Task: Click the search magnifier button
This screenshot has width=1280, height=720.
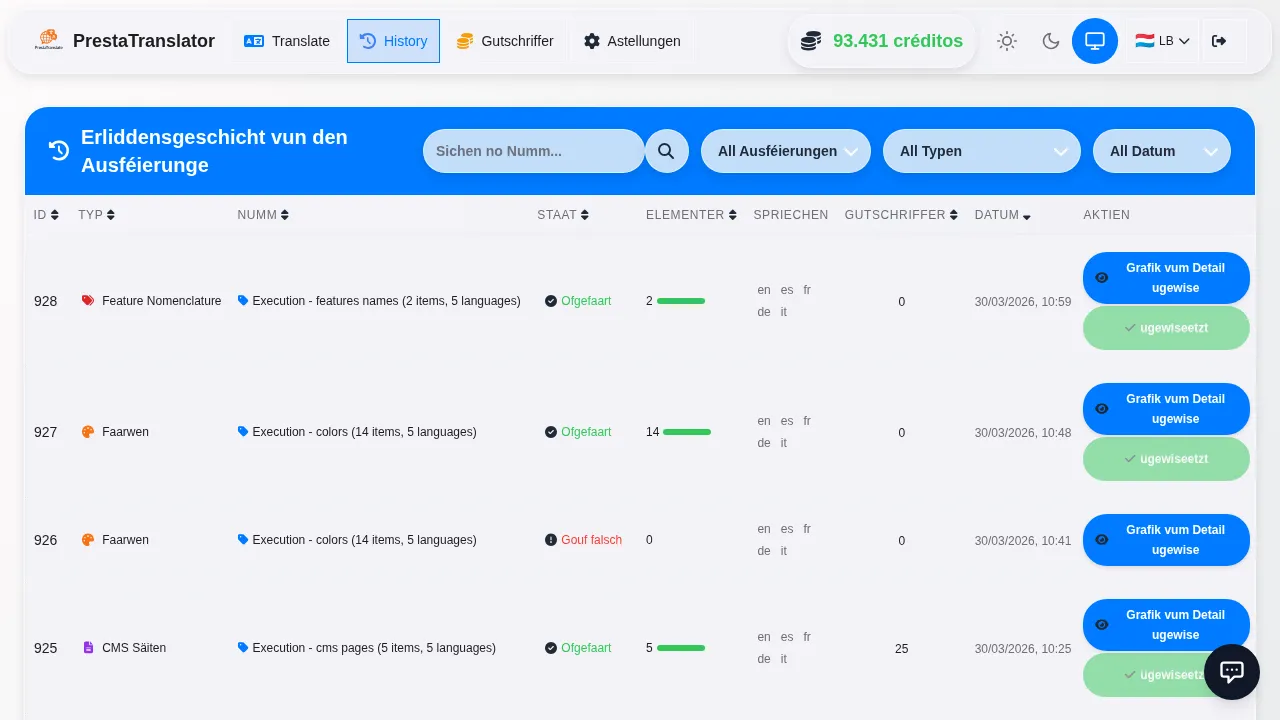Action: (667, 151)
